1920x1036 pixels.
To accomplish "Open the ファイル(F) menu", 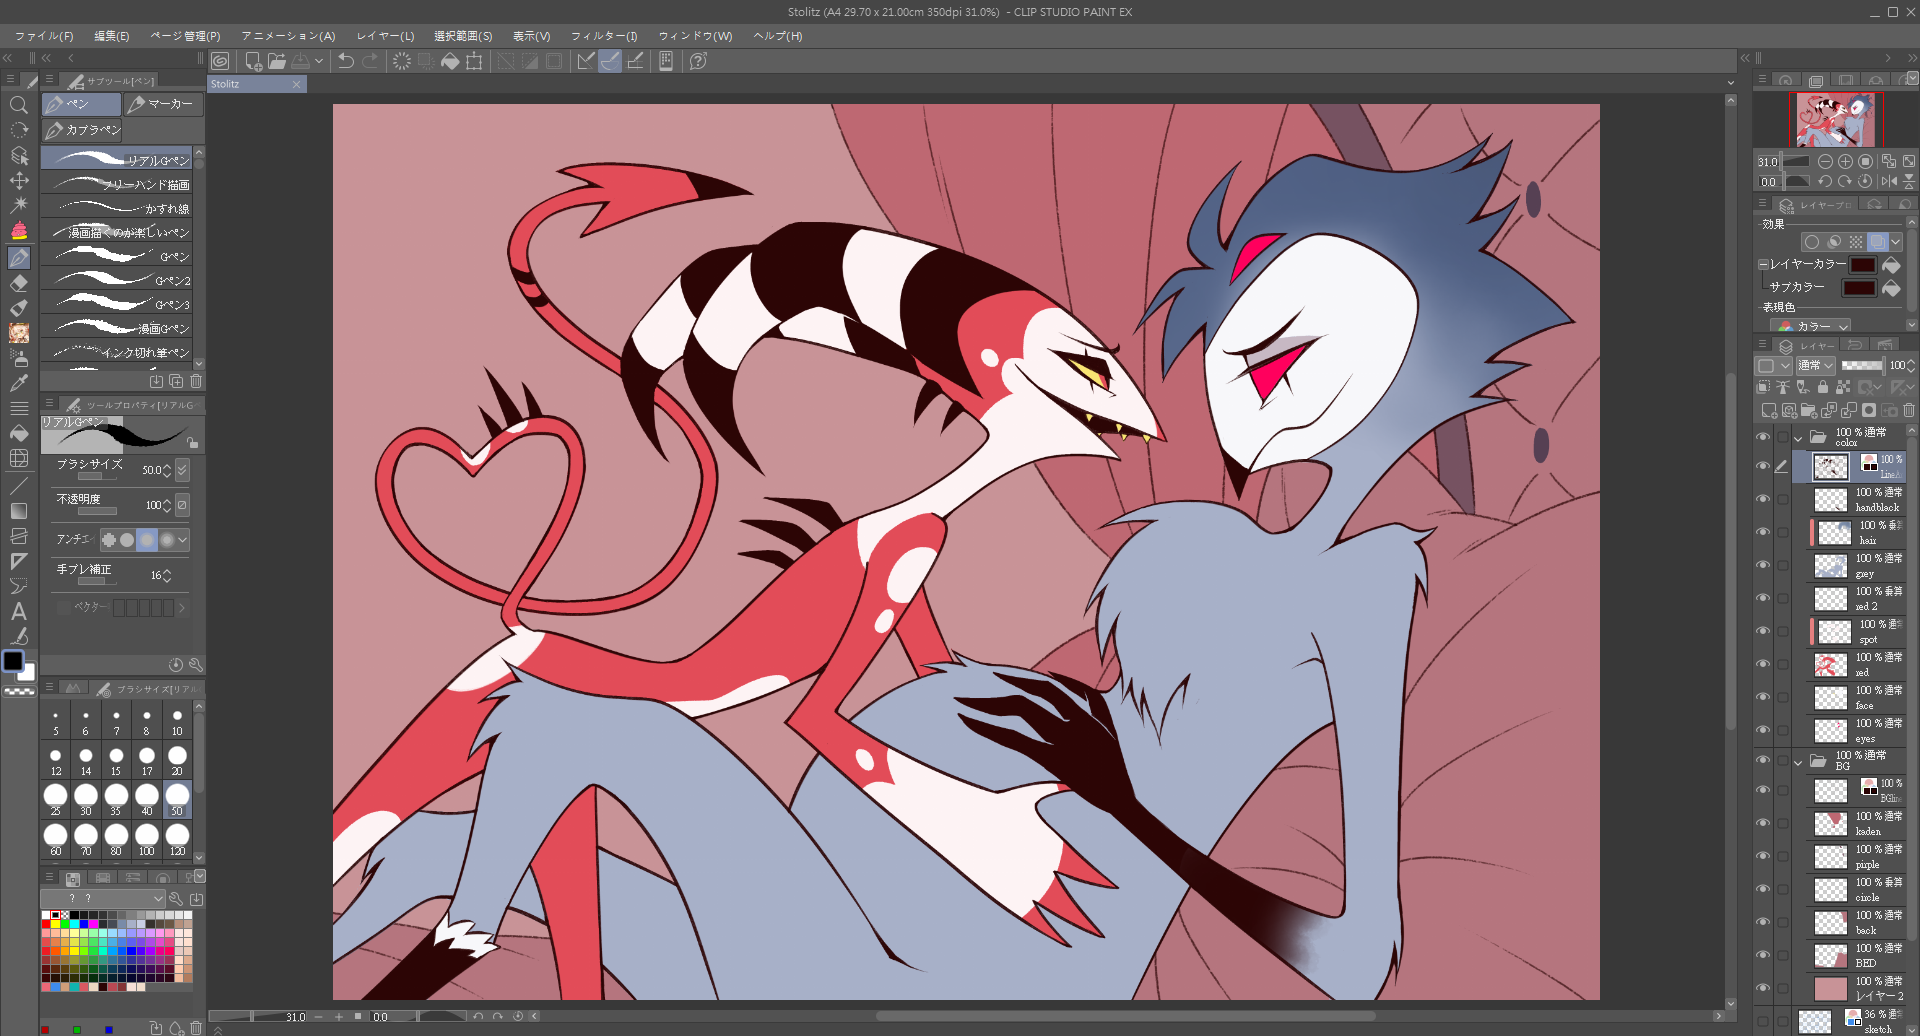I will pos(44,36).
